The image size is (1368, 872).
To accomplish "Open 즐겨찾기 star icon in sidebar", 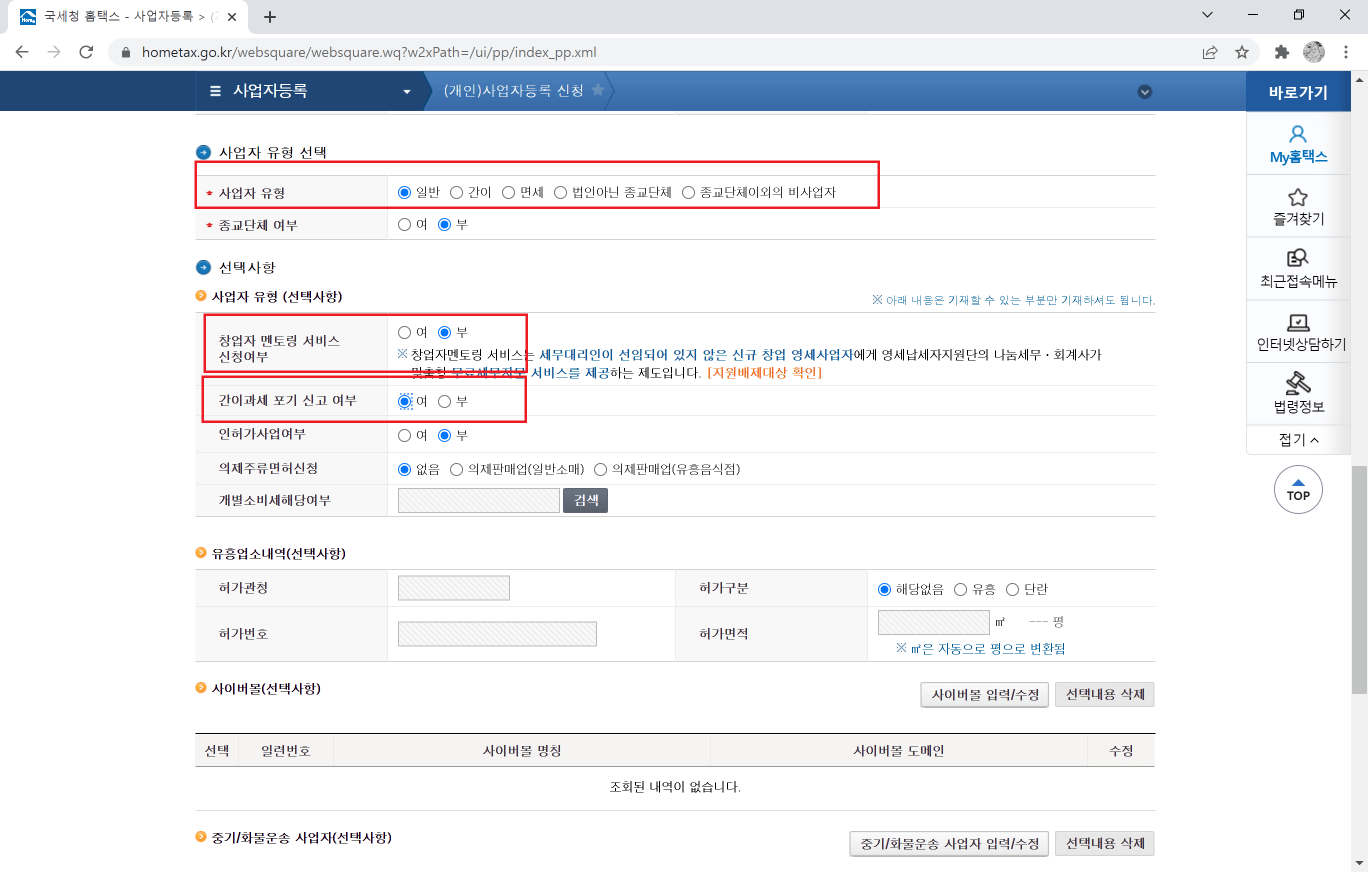I will coord(1298,197).
